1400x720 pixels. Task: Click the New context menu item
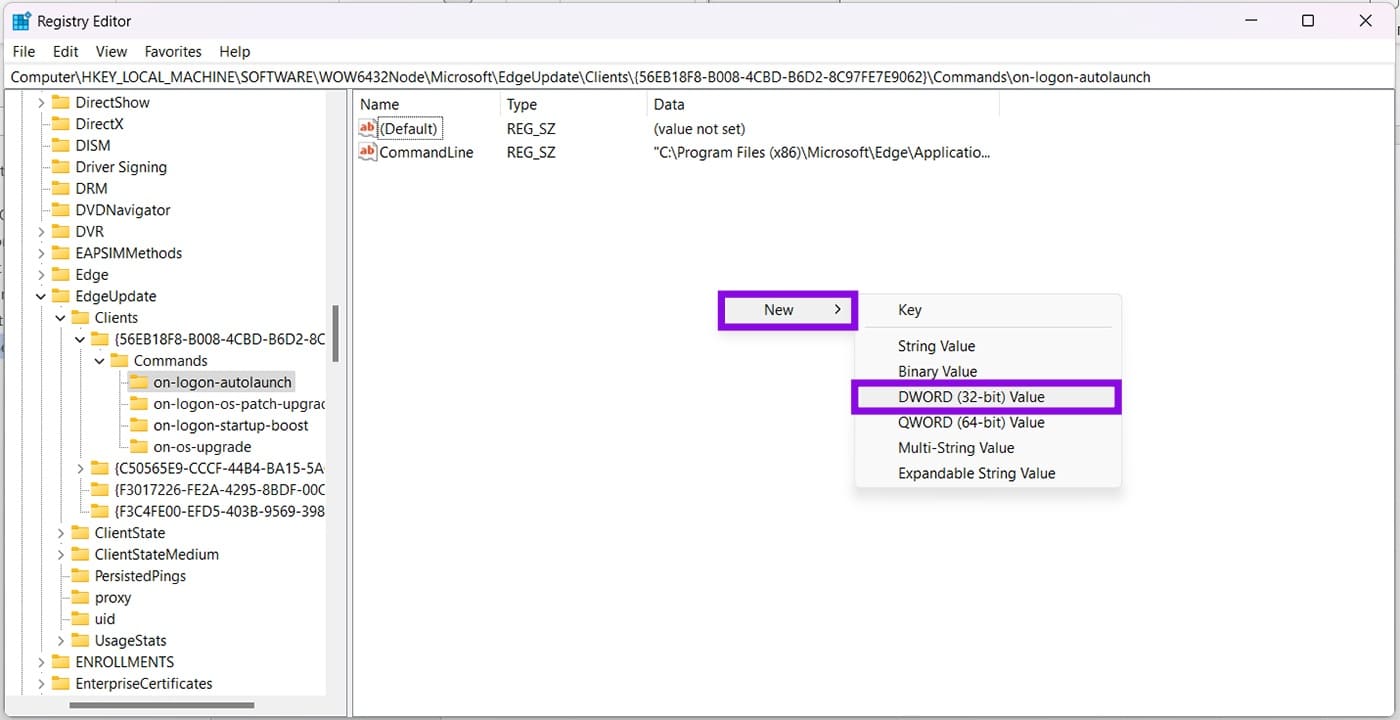(x=788, y=310)
